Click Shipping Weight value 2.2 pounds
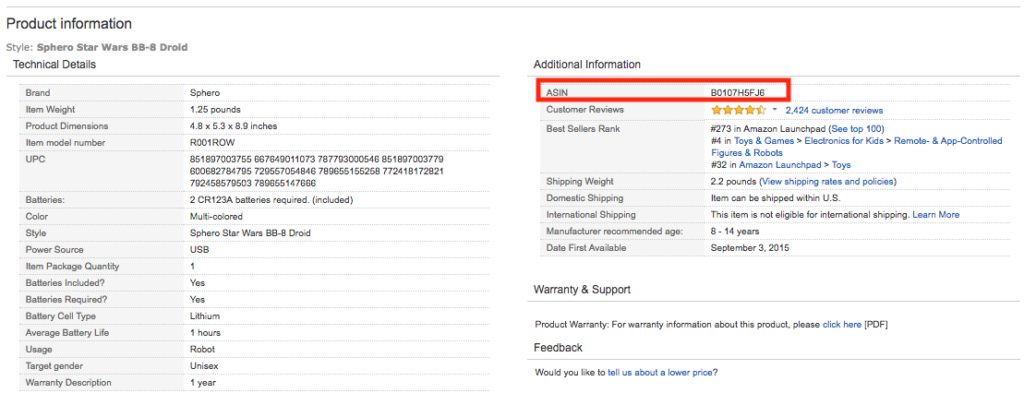 coord(735,181)
